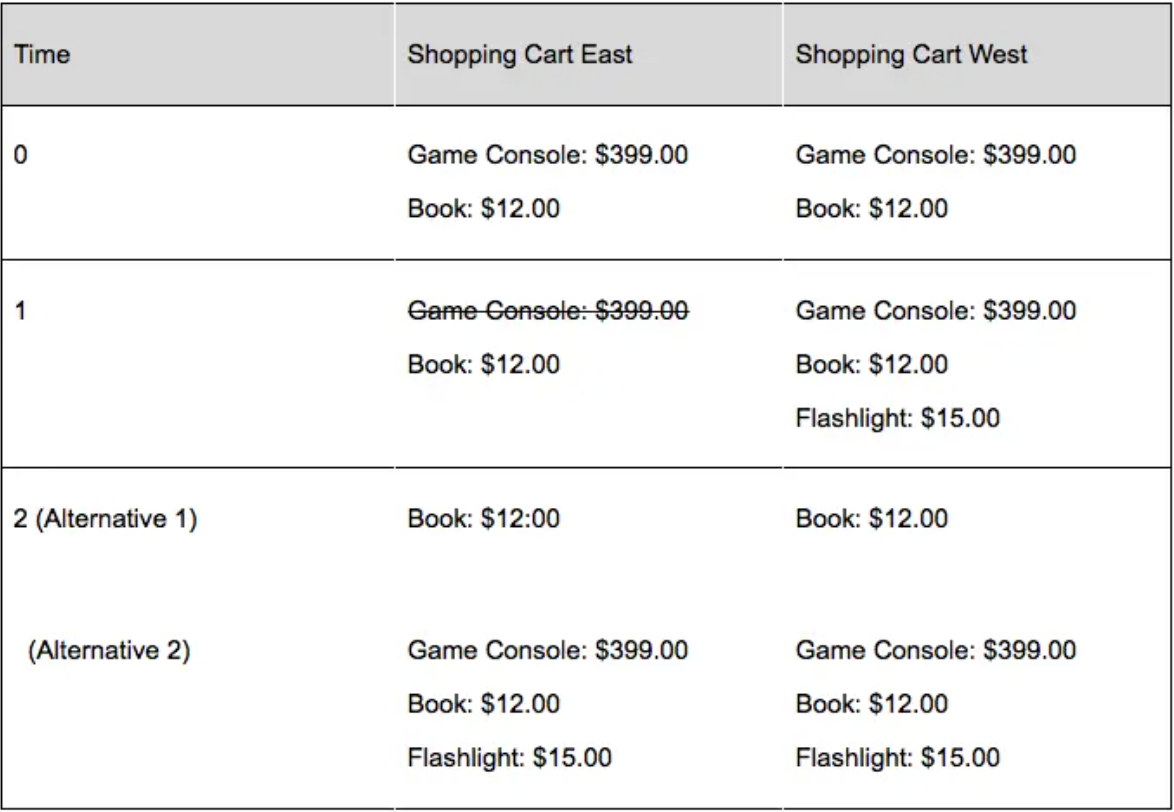Click the time "1" row label
This screenshot has width=1174, height=812.
20,312
